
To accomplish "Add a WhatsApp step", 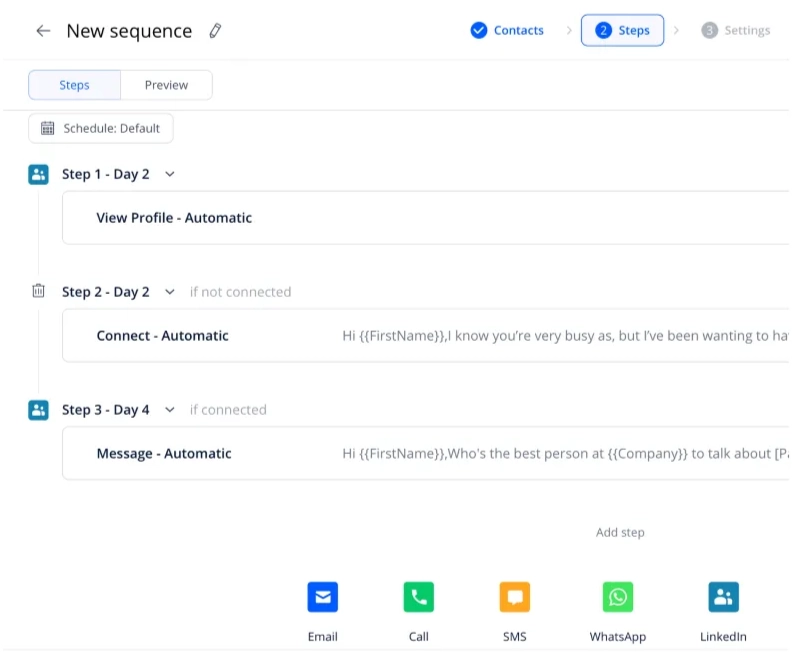I will [x=618, y=598].
